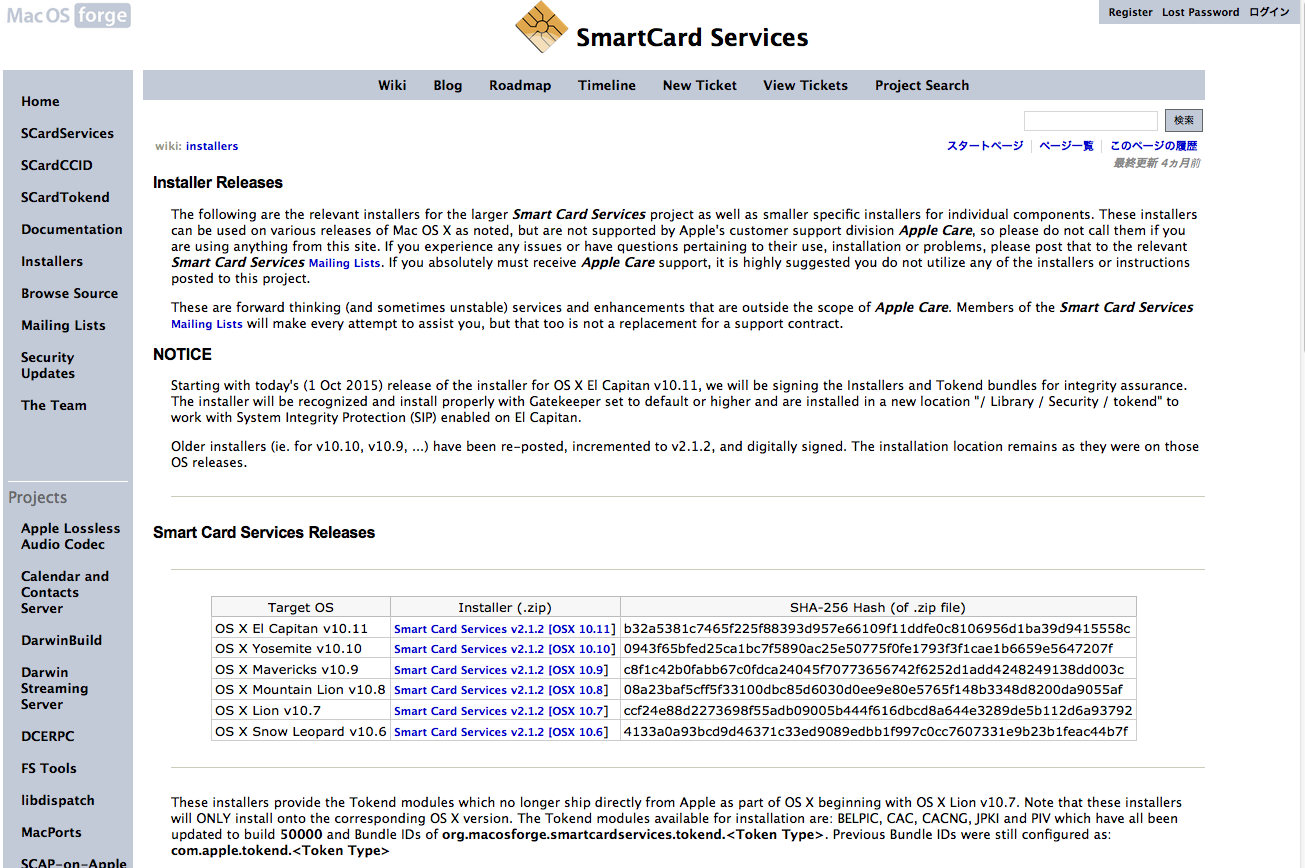Click first Mailing Lists link in intro paragraph
1305x868 pixels.
tap(344, 263)
